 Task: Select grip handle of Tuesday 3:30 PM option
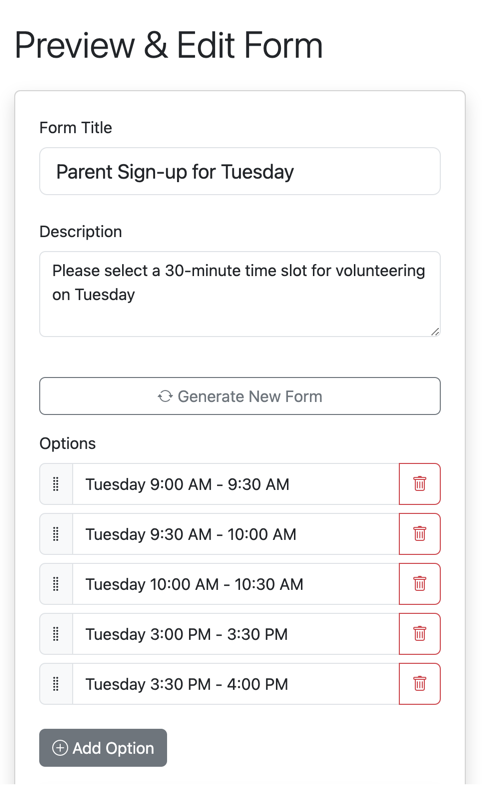[x=56, y=684]
